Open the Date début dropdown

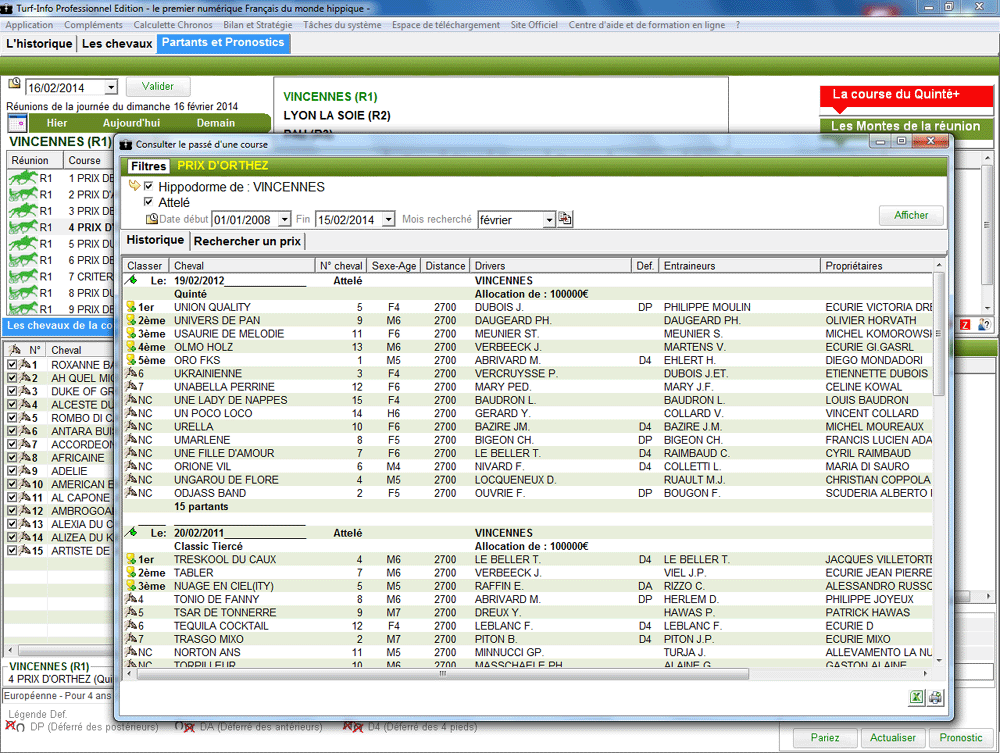(x=285, y=219)
